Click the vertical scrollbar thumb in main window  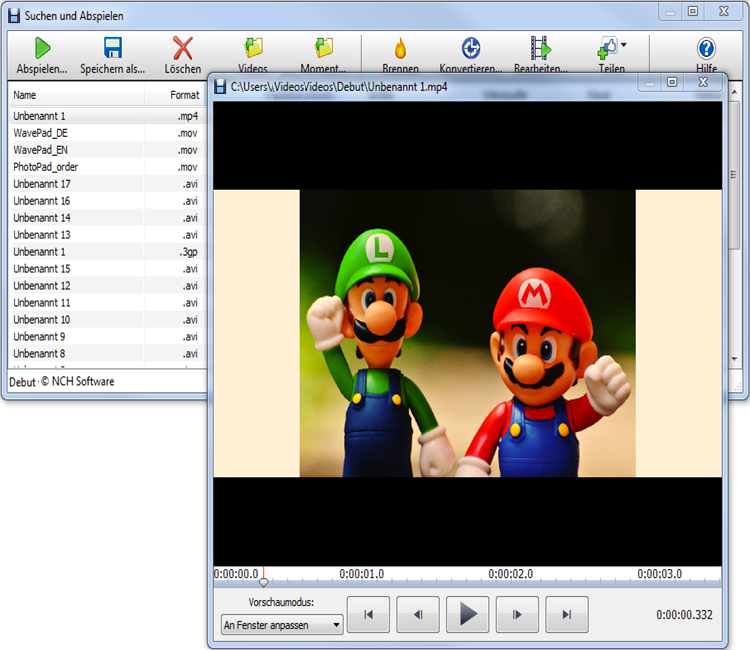[735, 175]
